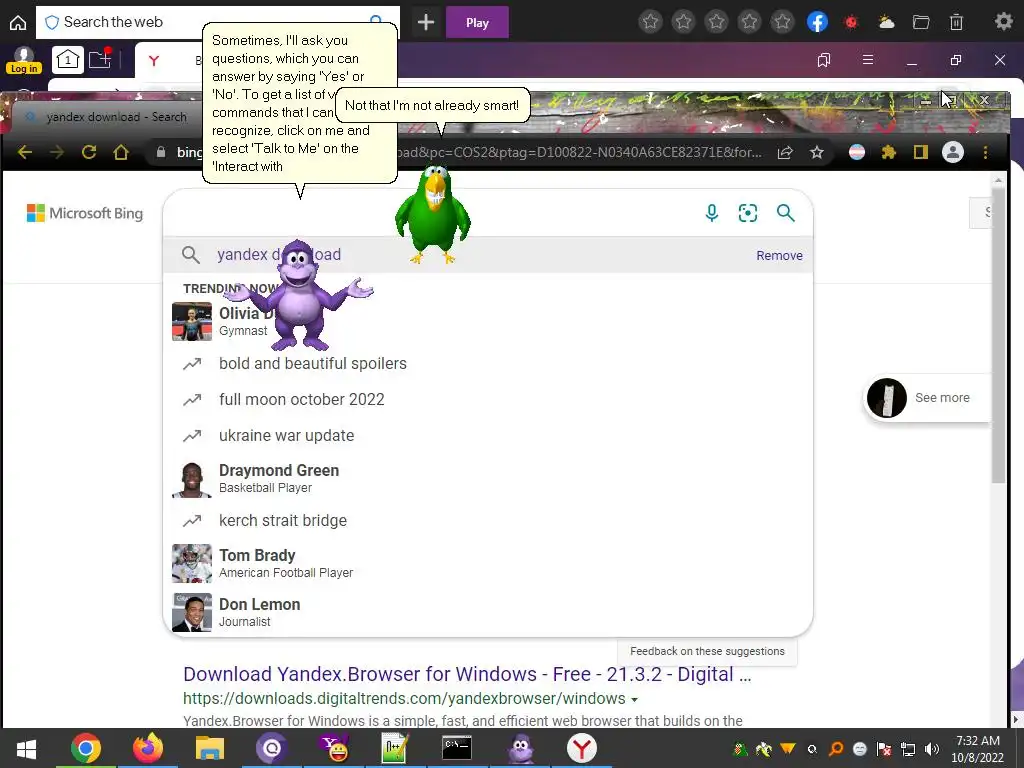Open the Yandex browser taskbar icon
The image size is (1024, 768).
point(581,748)
